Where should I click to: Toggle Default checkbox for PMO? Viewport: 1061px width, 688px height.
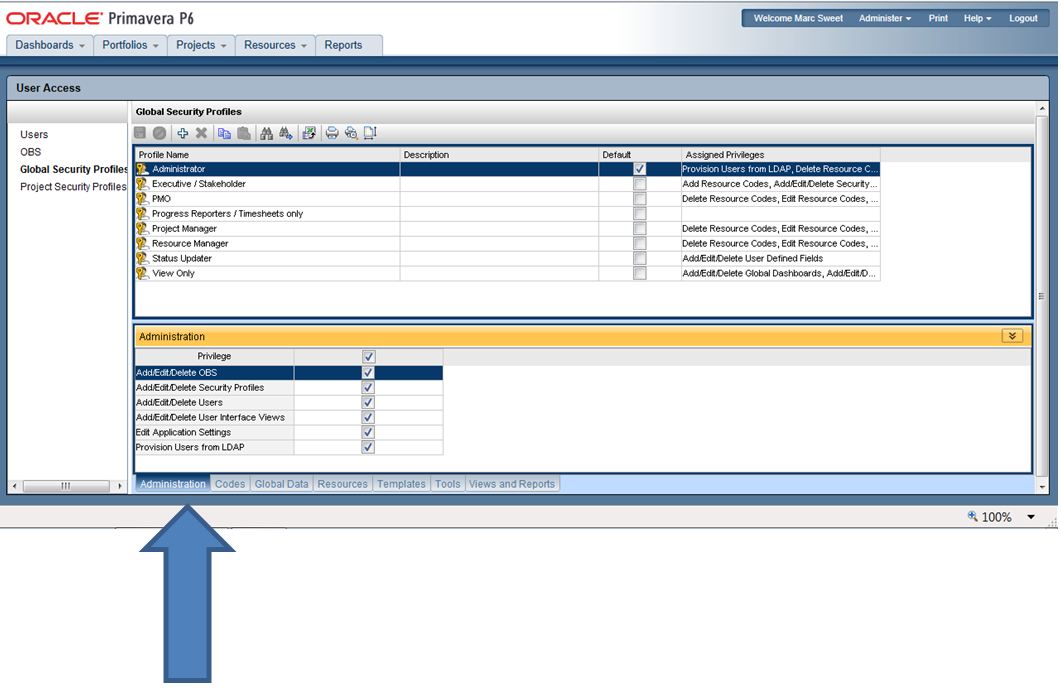coord(639,199)
